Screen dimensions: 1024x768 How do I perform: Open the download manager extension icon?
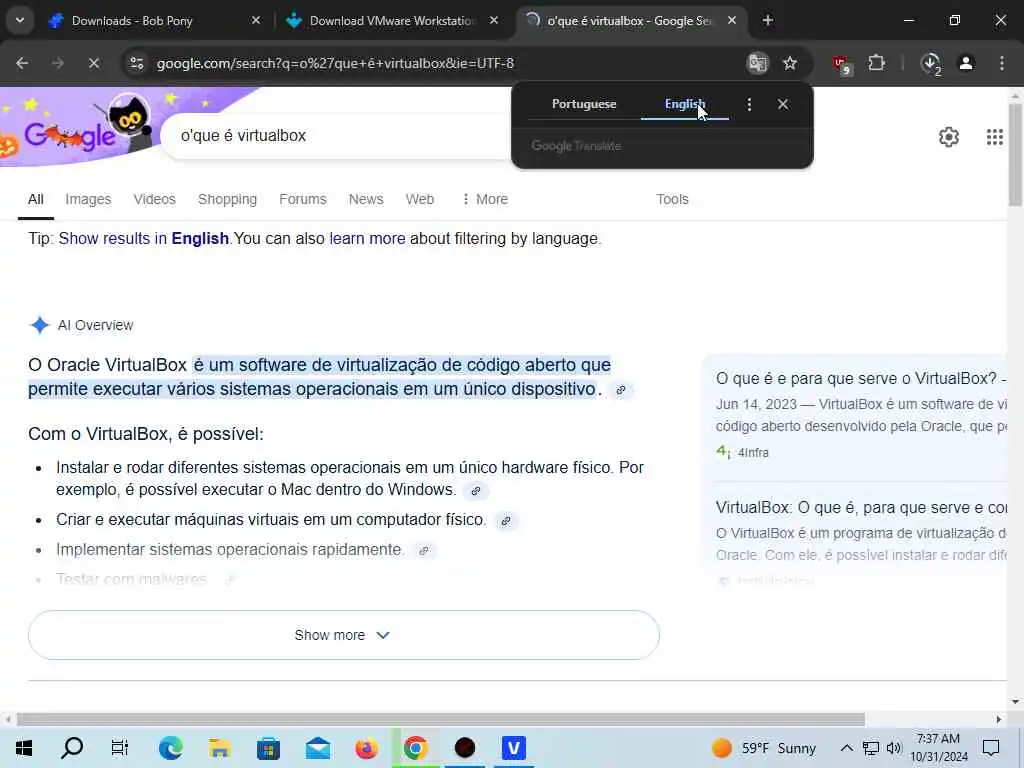[x=930, y=64]
